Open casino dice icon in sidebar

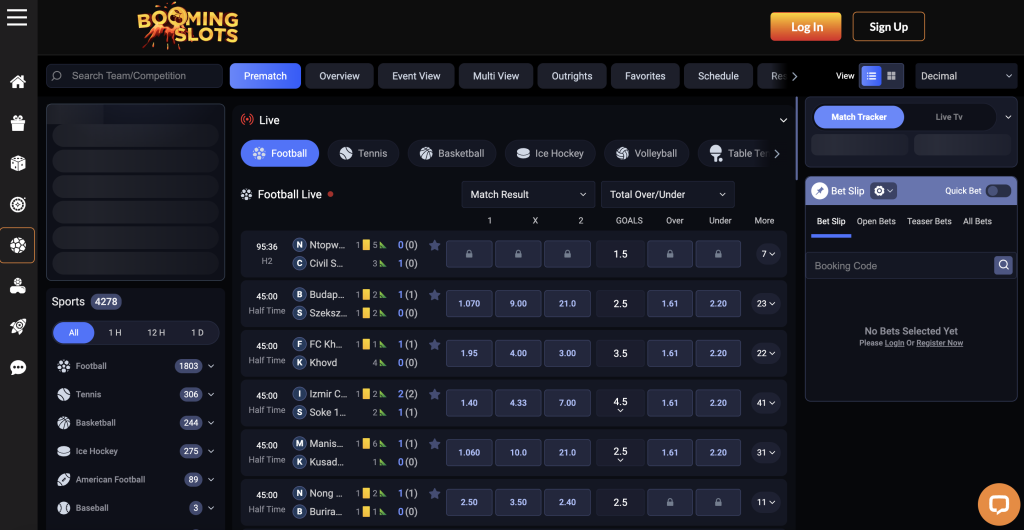click(x=18, y=163)
